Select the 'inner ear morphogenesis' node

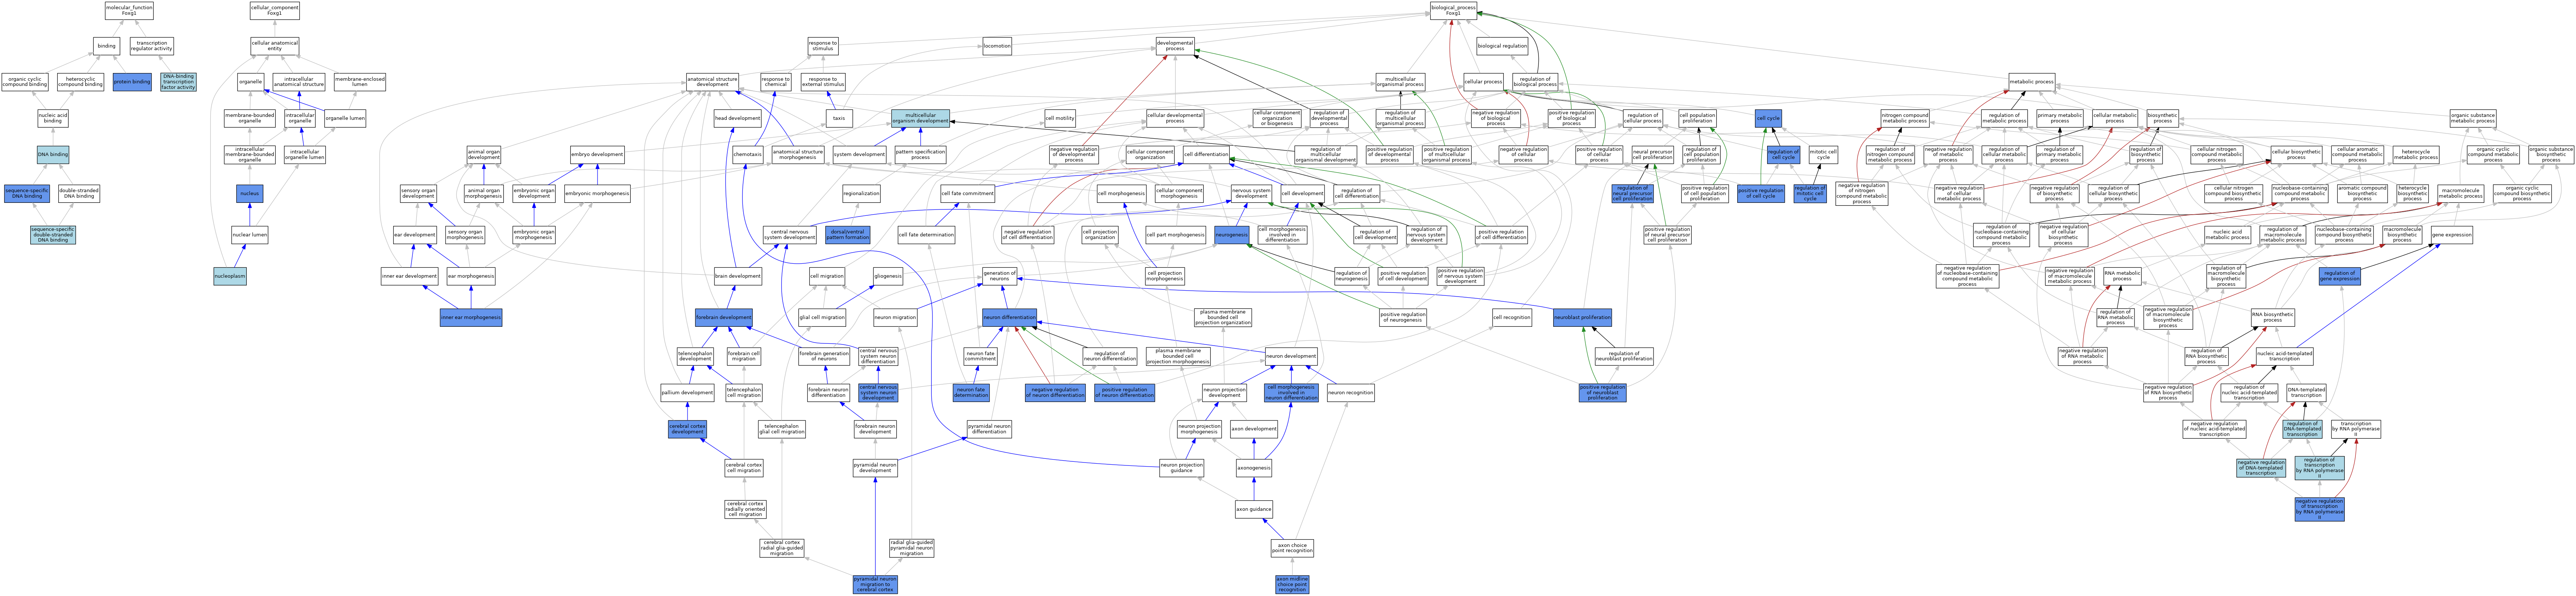[471, 317]
